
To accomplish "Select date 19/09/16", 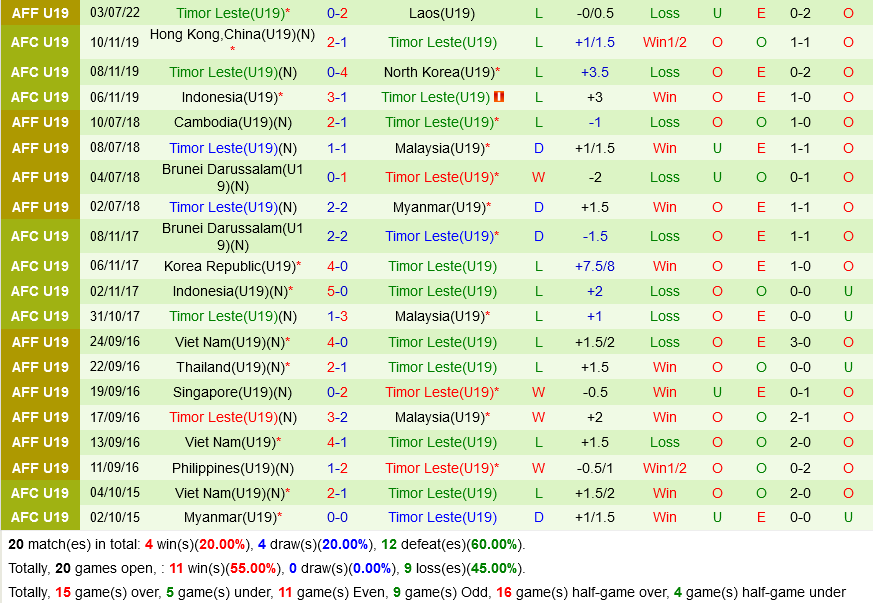I will (x=115, y=392).
